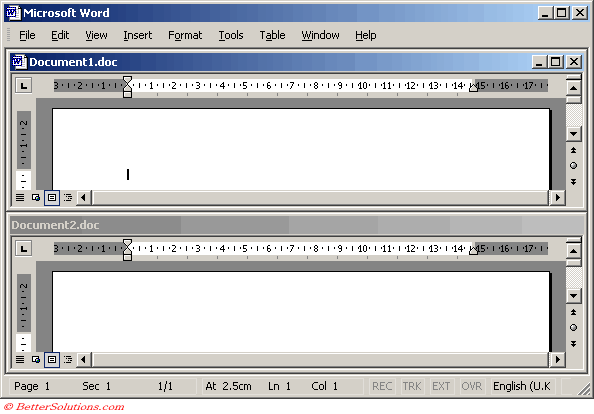Open Document1 window control menu icon
594x414 pixels.
pos(19,62)
